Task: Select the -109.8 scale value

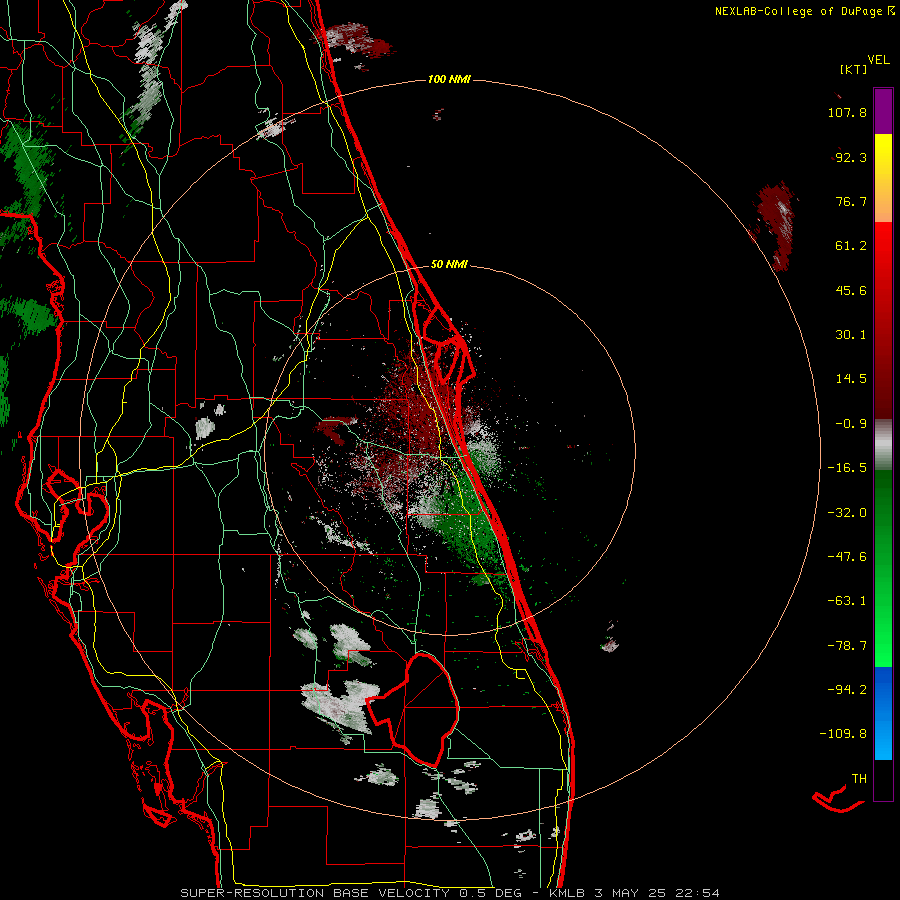Action: pos(843,734)
